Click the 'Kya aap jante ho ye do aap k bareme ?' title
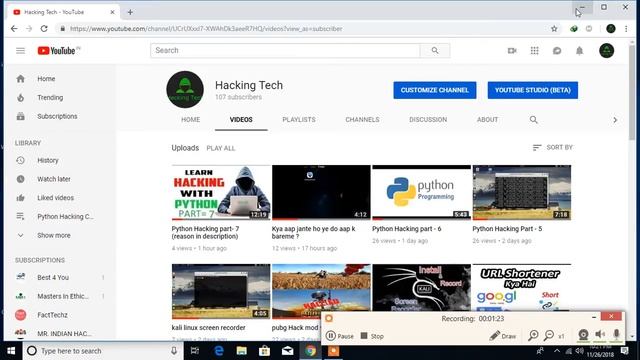This screenshot has height=360, width=640. (x=313, y=233)
